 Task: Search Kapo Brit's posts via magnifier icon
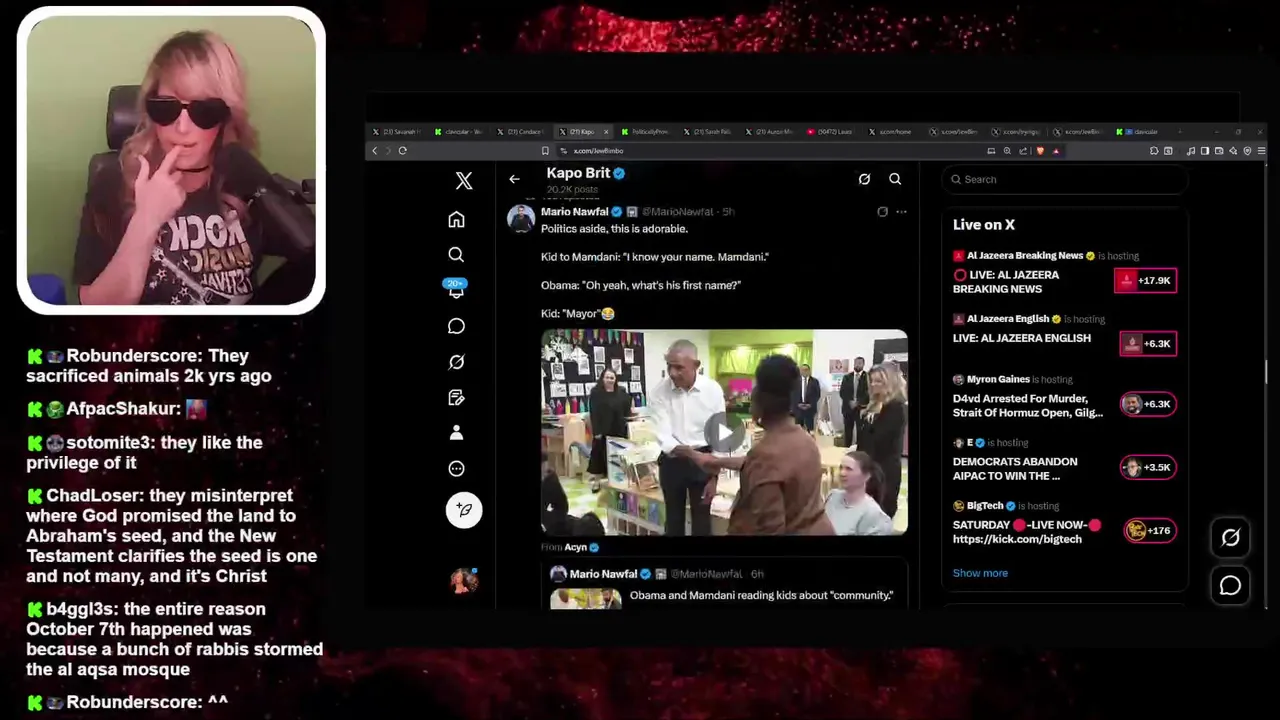[895, 179]
